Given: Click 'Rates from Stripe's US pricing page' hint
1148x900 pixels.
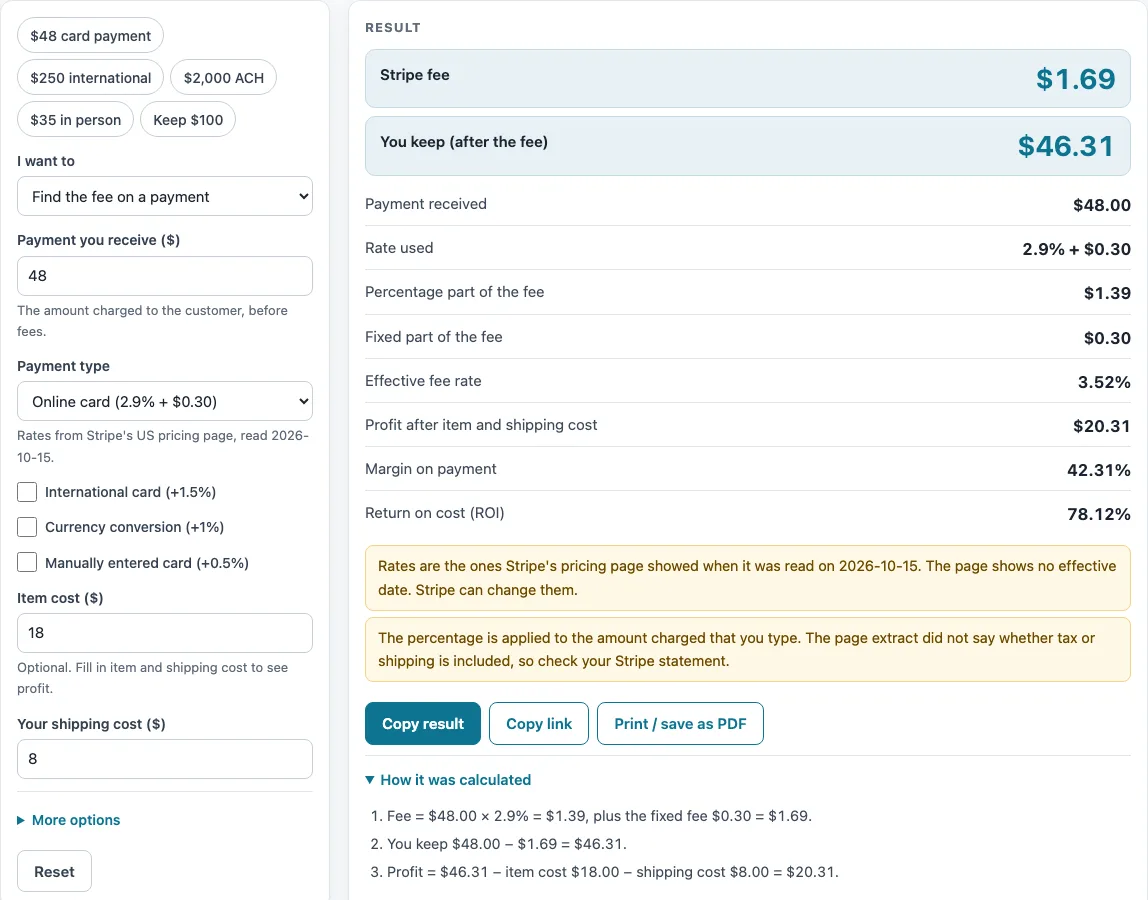Looking at the screenshot, I should 163,446.
